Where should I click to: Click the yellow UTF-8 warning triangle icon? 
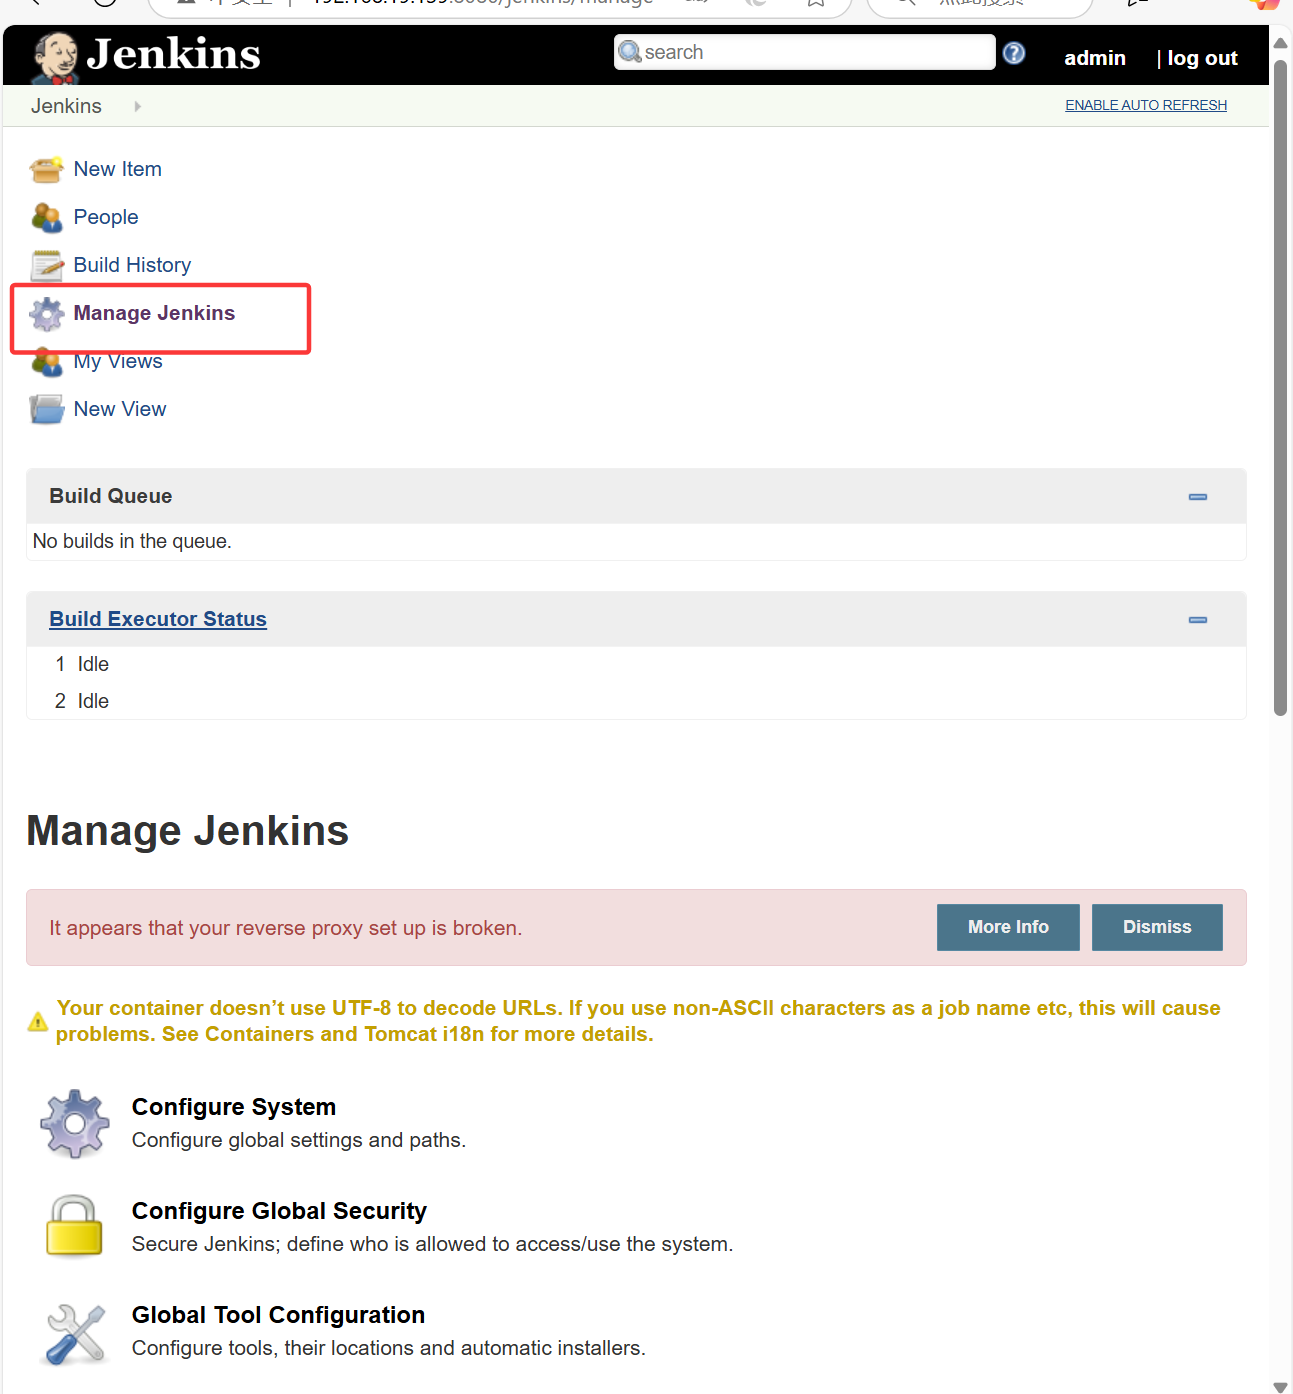38,1022
